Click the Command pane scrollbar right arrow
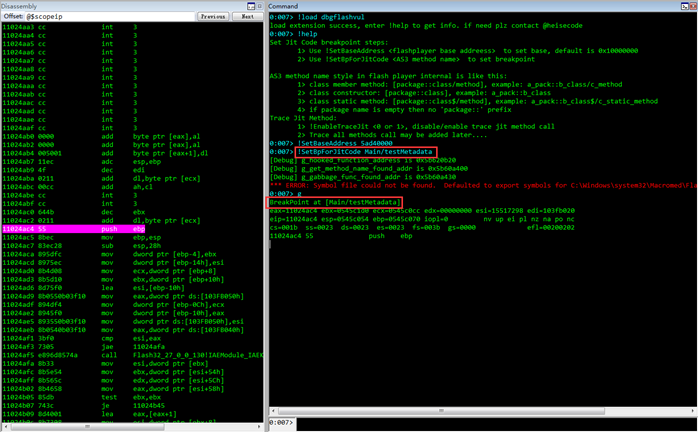This screenshot has width=698, height=432. (693, 411)
